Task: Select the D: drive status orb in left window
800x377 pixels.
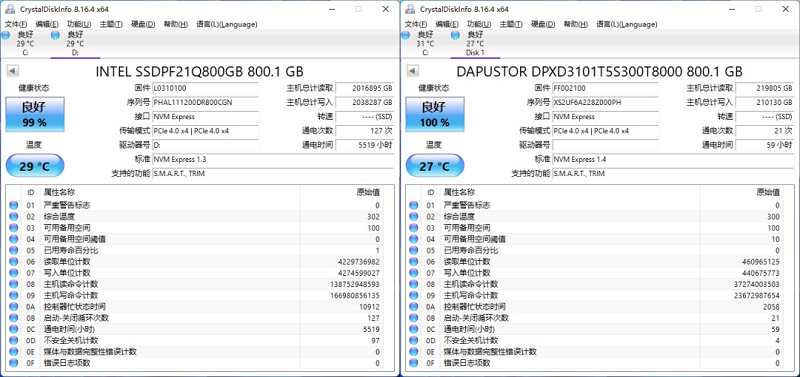Action: click(x=56, y=35)
